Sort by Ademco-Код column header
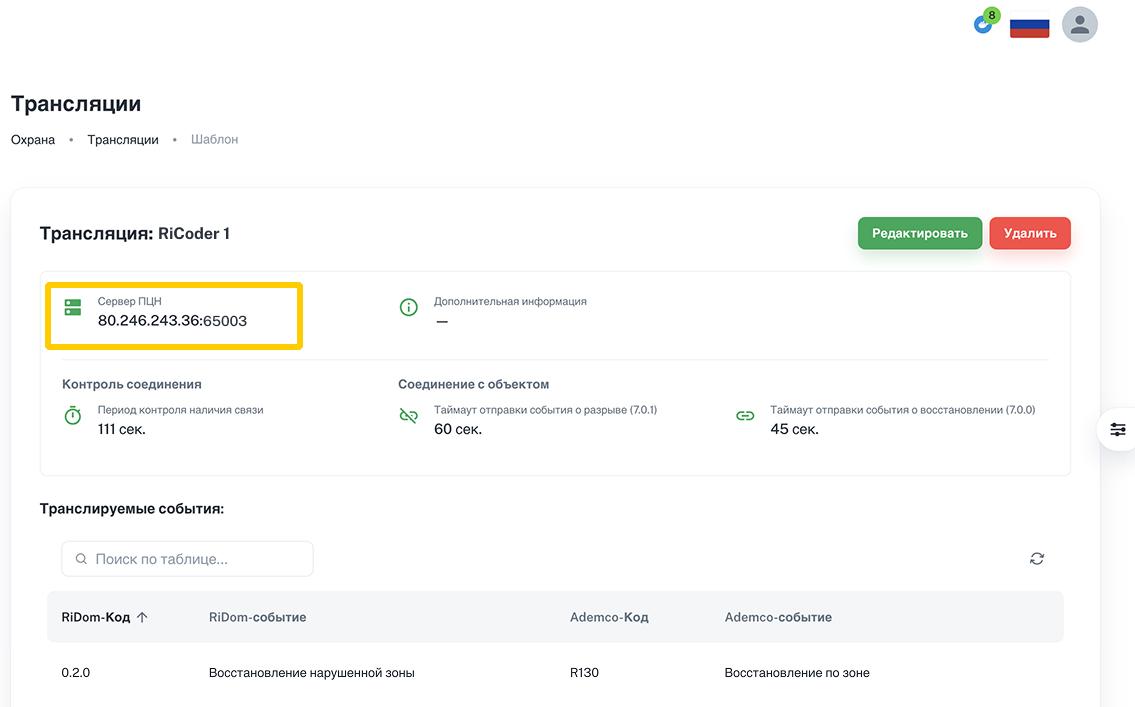Image resolution: width=1135 pixels, height=707 pixels. (x=609, y=617)
